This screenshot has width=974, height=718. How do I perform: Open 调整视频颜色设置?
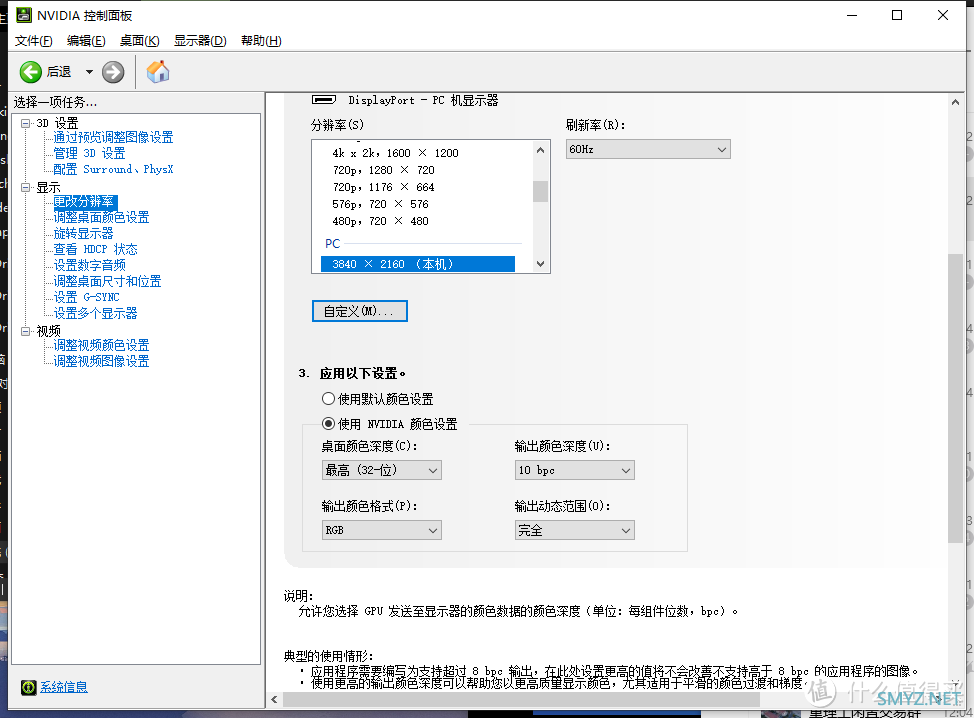pos(101,345)
